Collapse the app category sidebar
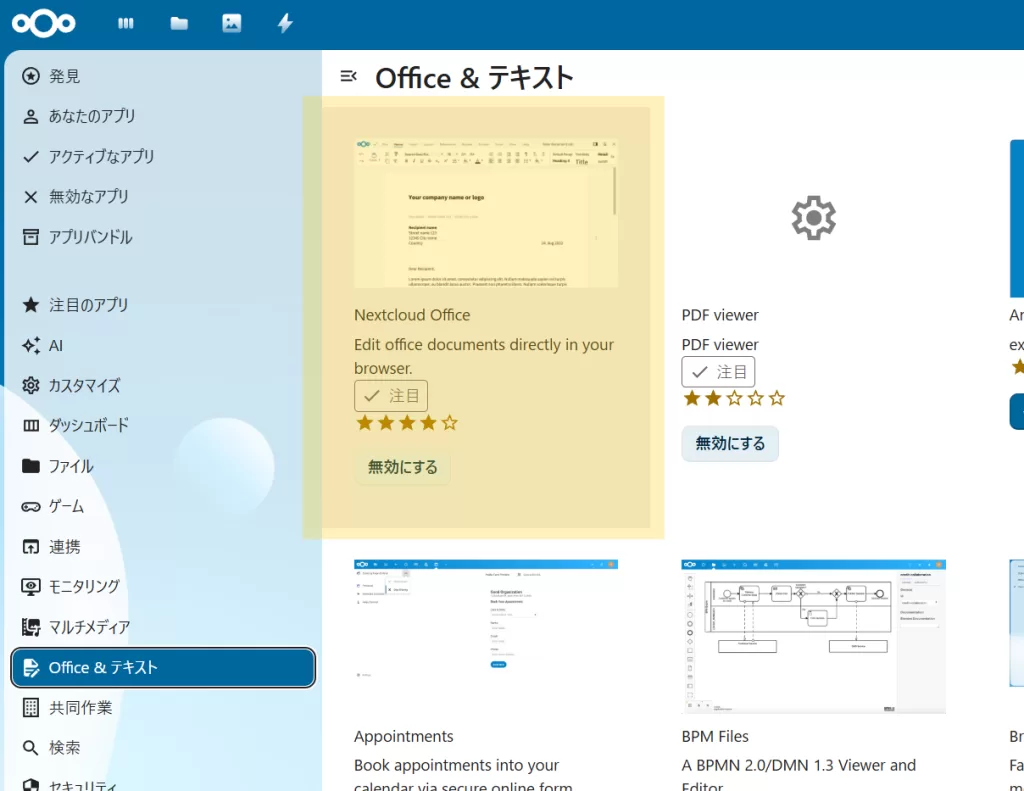The height and width of the screenshot is (791, 1024). (x=348, y=75)
